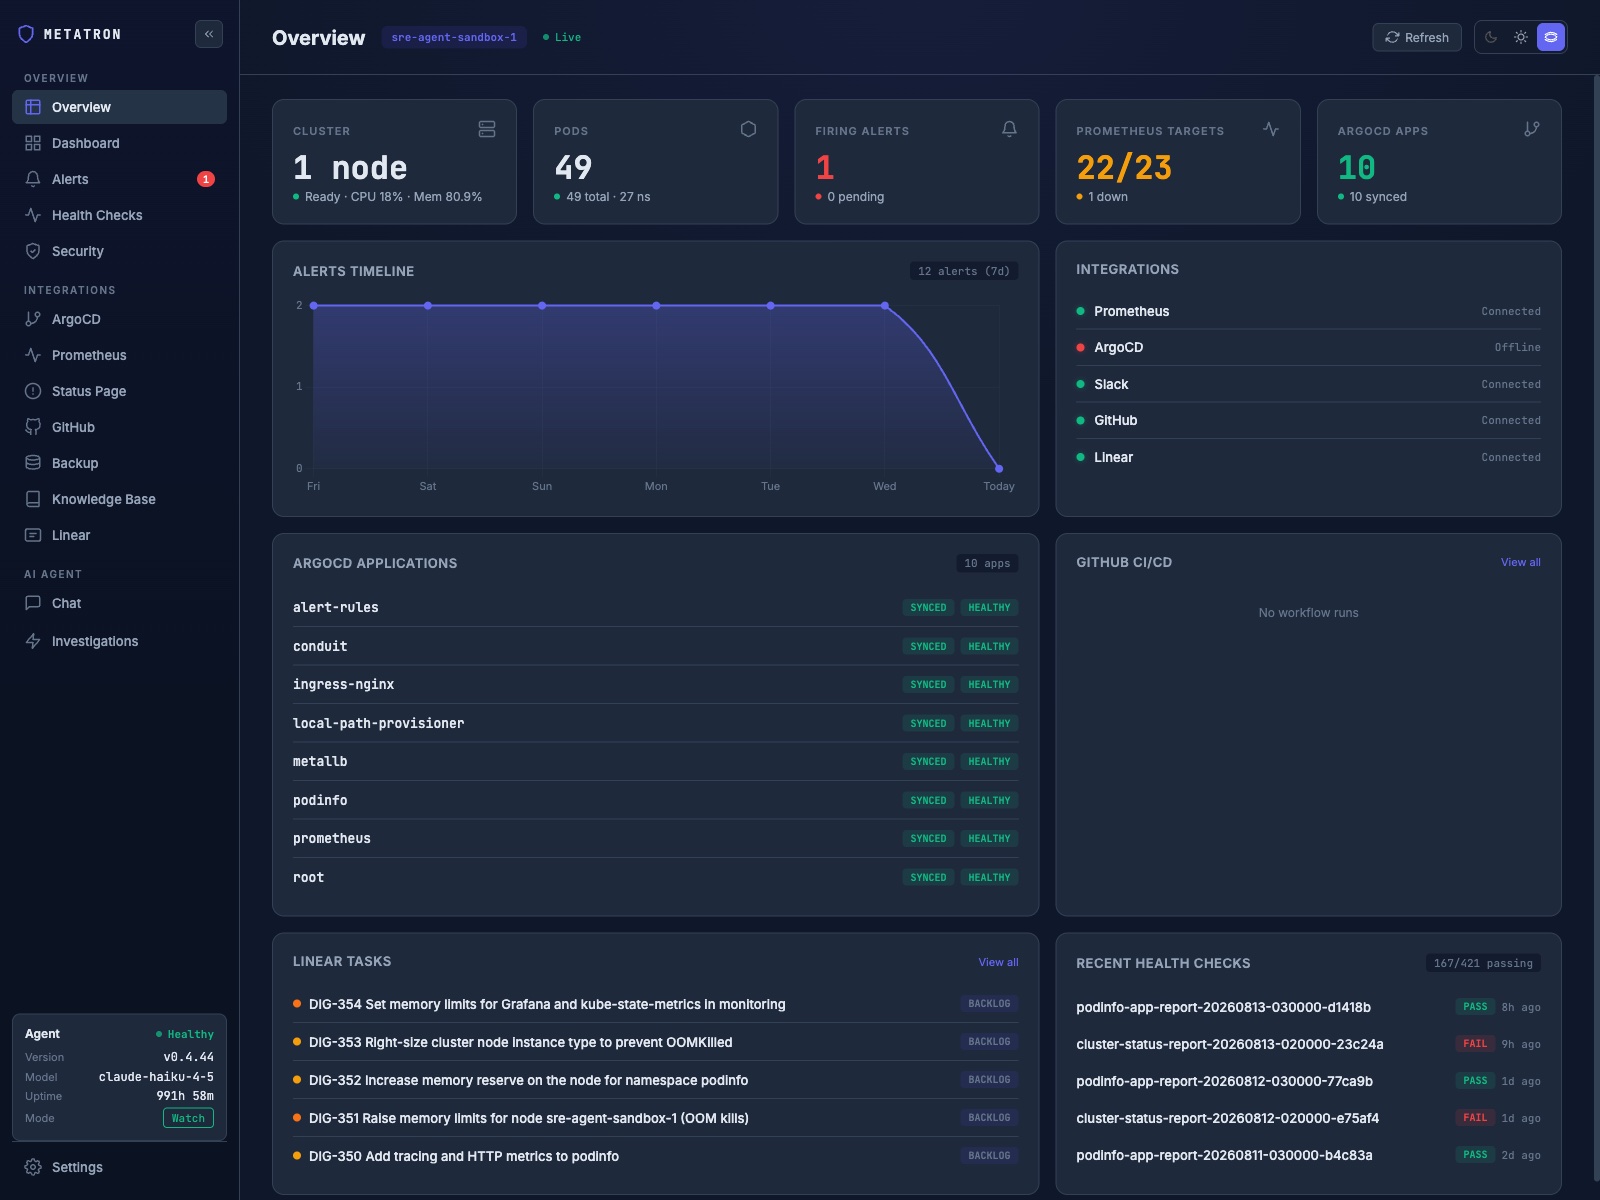The height and width of the screenshot is (1200, 1600).
Task: Open task DIG-353 right-size cluster node
Action: pos(656,1042)
